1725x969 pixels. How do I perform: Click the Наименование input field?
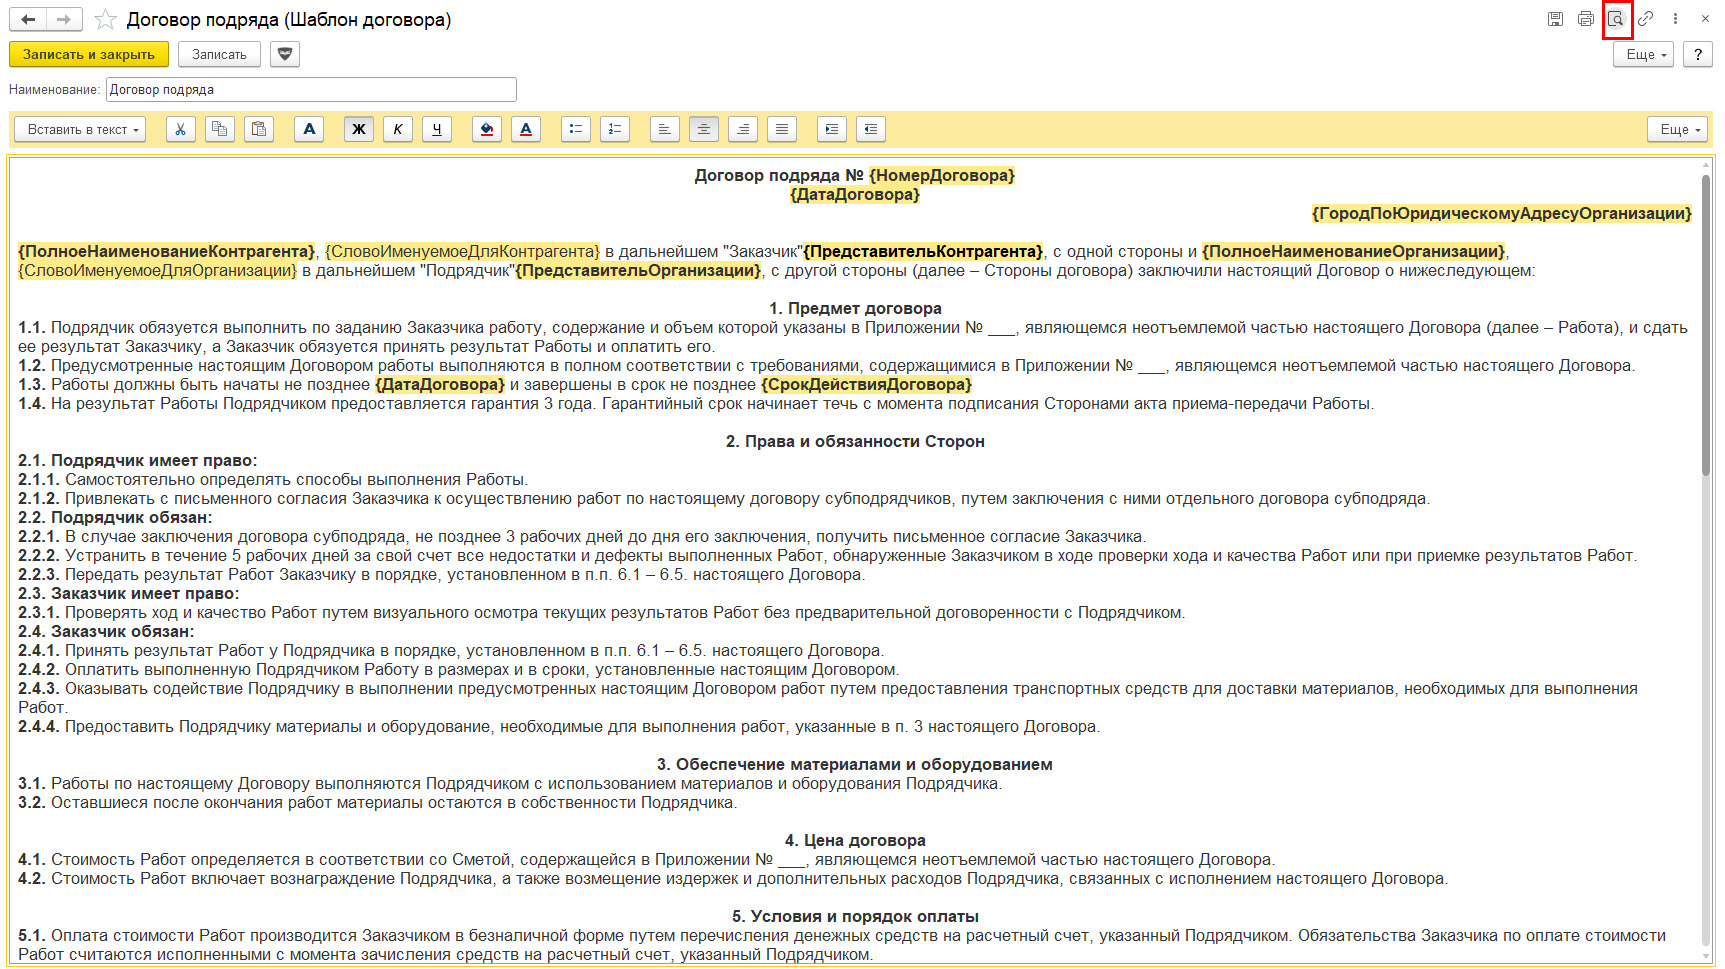pyautogui.click(x=311, y=89)
